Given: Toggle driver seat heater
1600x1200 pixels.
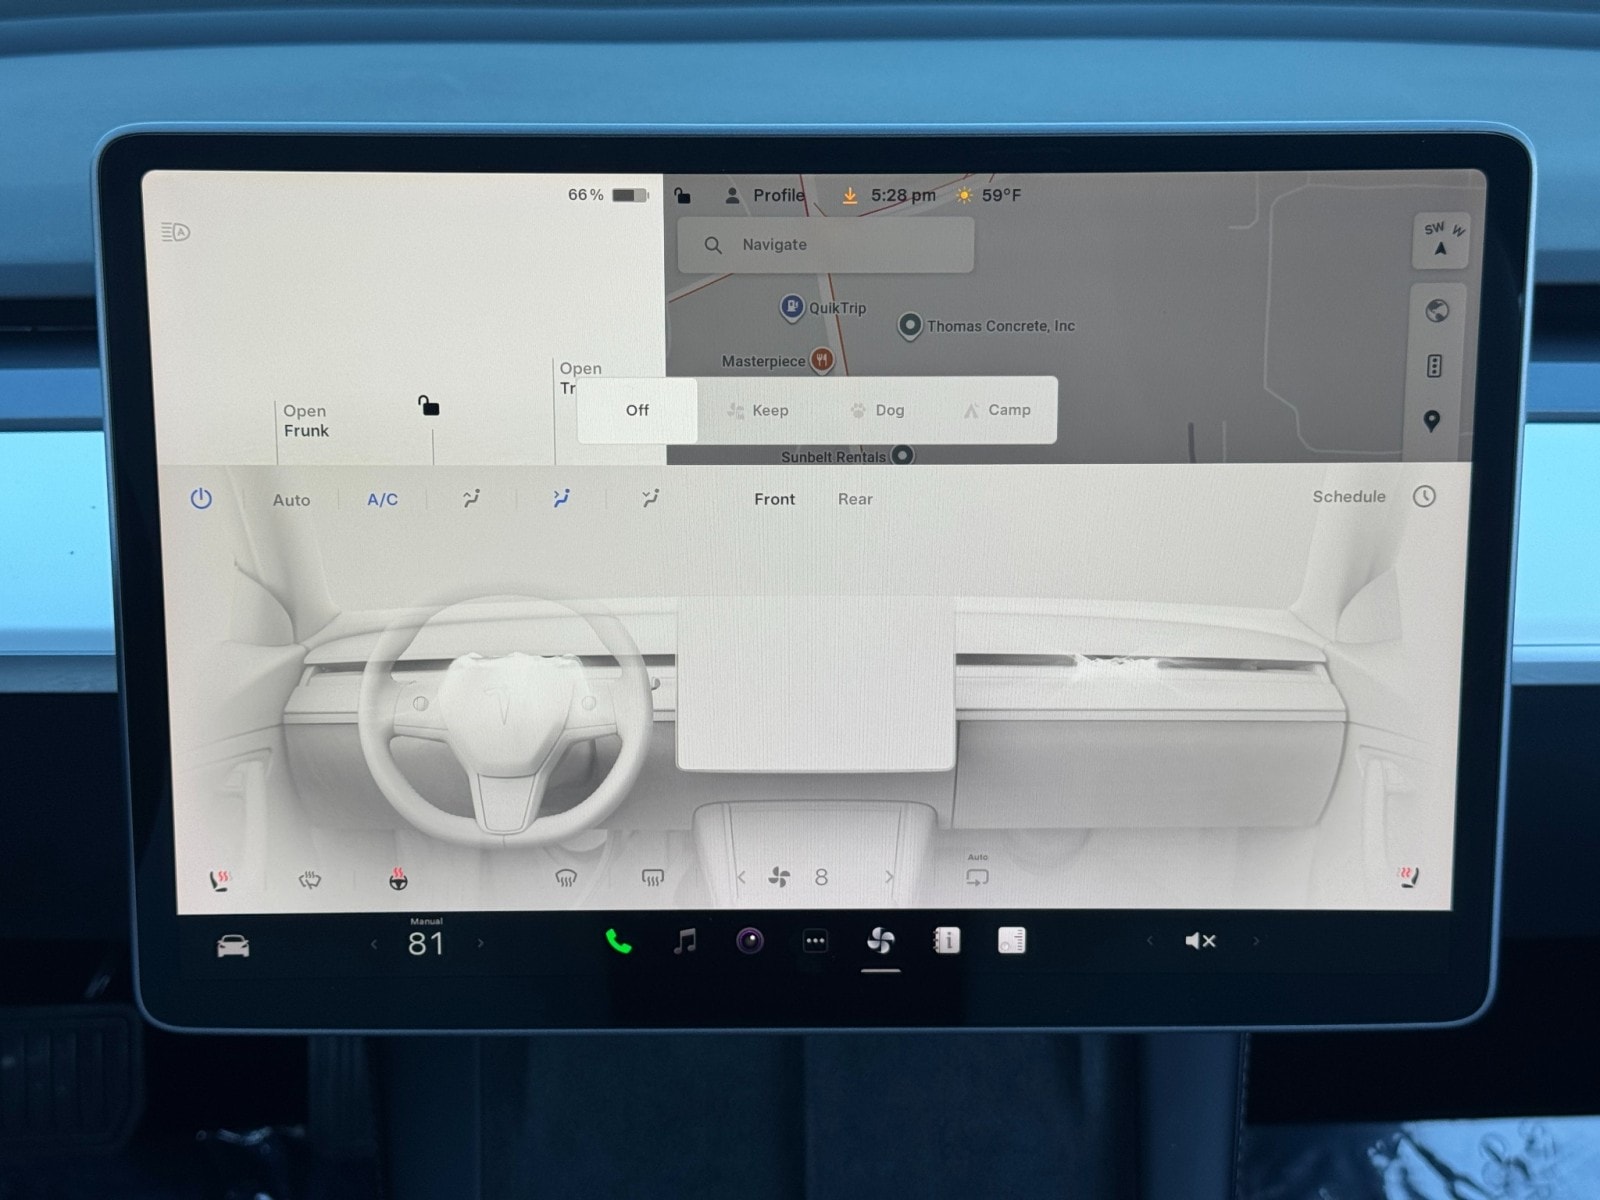Looking at the screenshot, I should point(219,879).
